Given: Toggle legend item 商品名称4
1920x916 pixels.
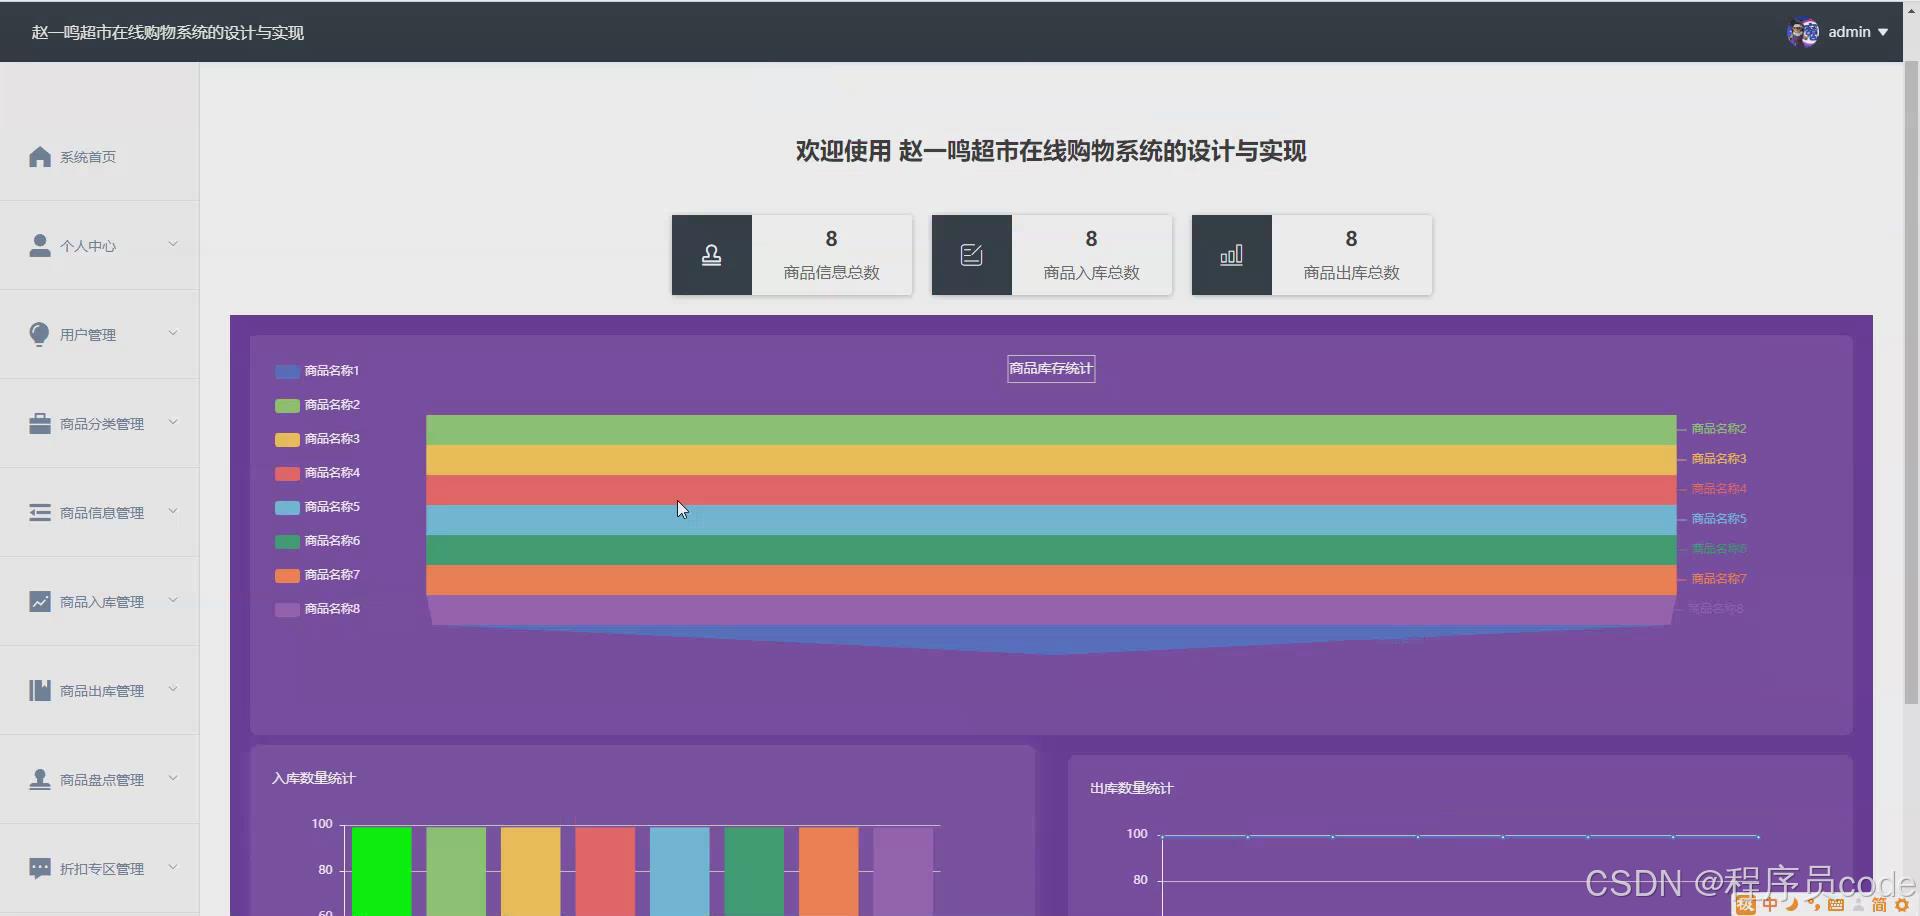Looking at the screenshot, I should click(317, 473).
